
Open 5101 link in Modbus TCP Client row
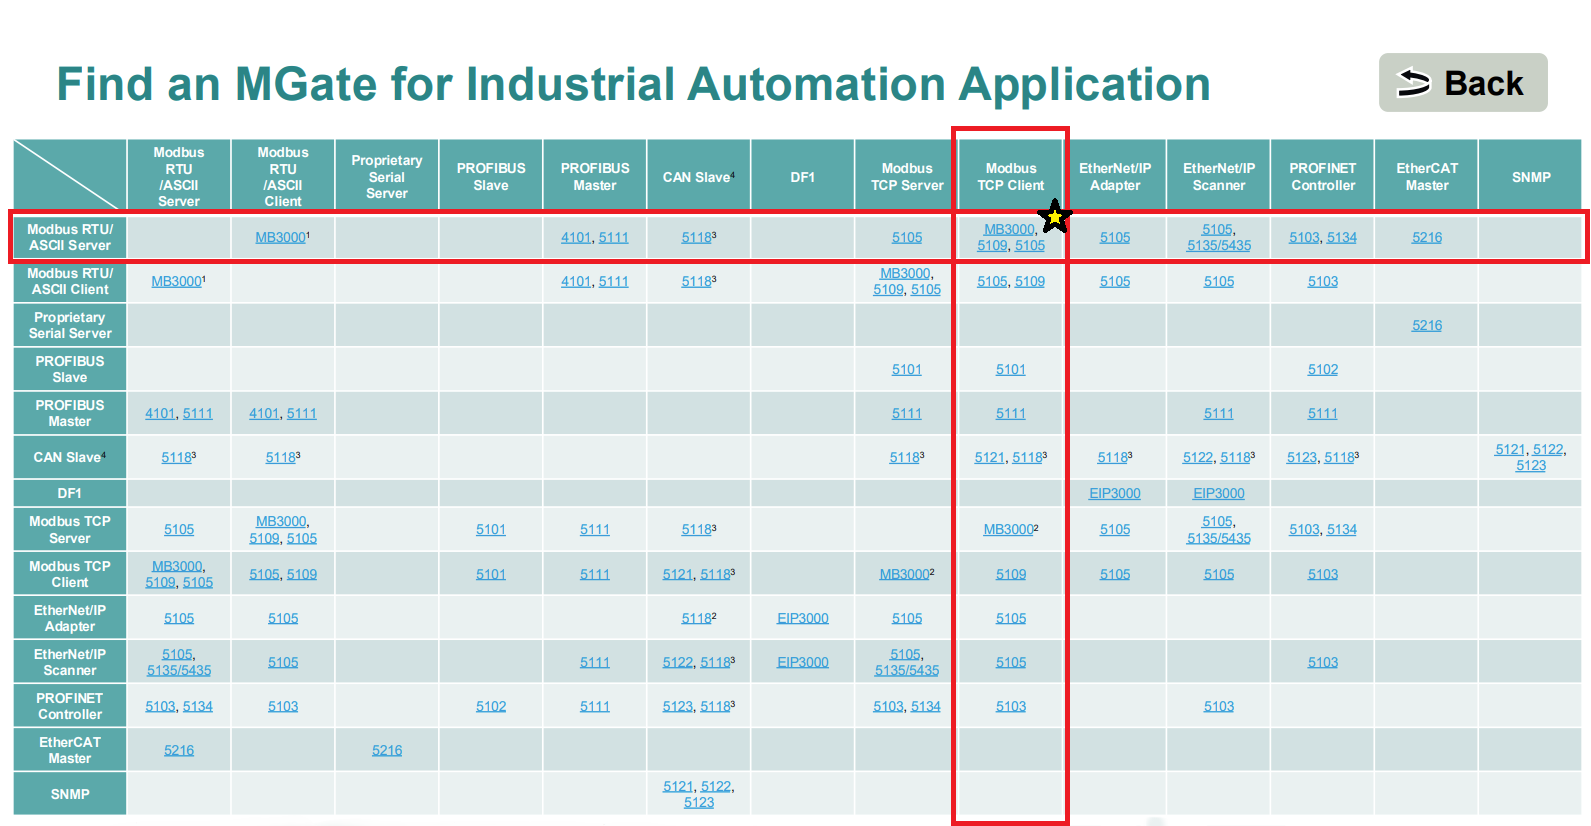click(x=491, y=574)
